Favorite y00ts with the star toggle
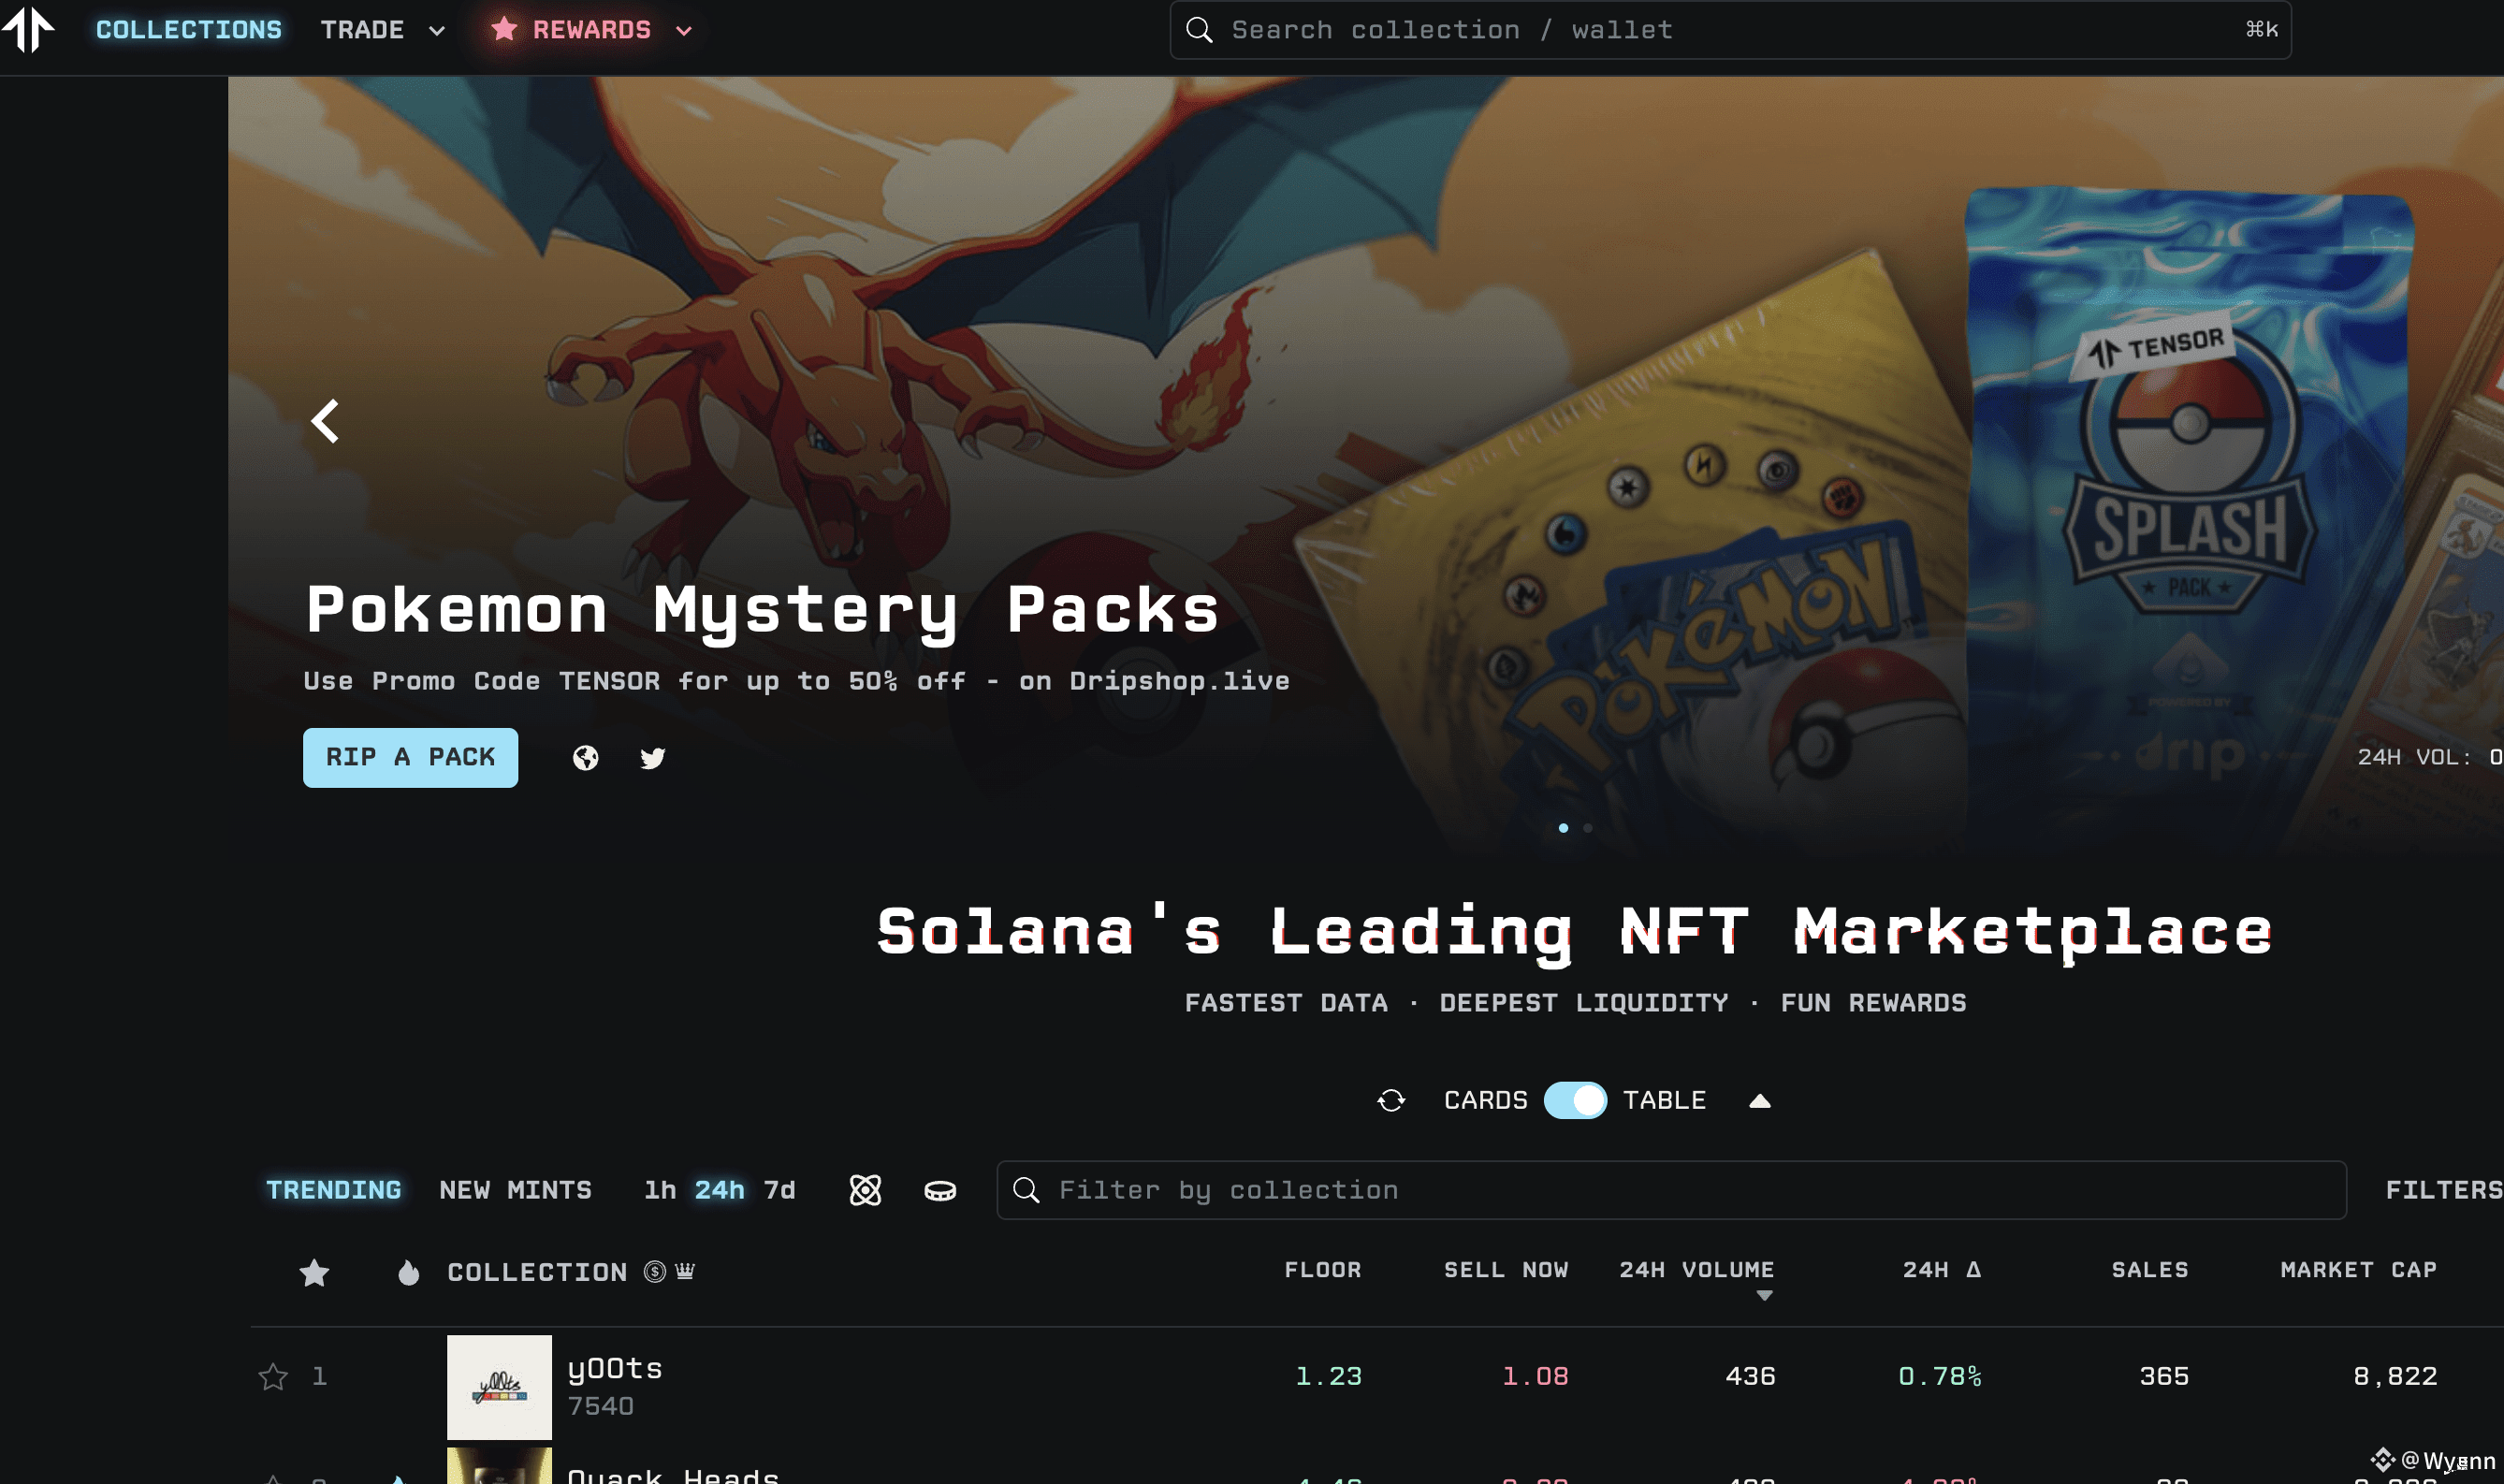Viewport: 2504px width, 1484px height. (x=273, y=1377)
